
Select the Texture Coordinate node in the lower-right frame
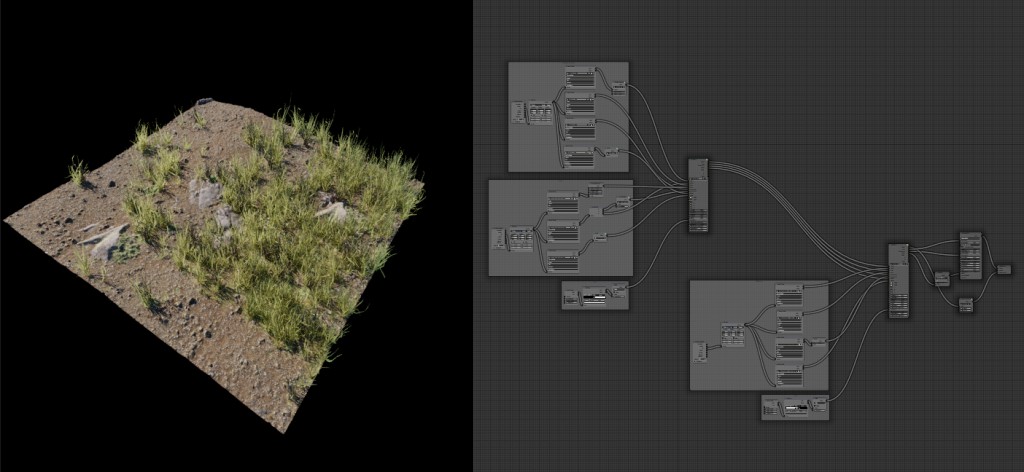click(x=700, y=352)
